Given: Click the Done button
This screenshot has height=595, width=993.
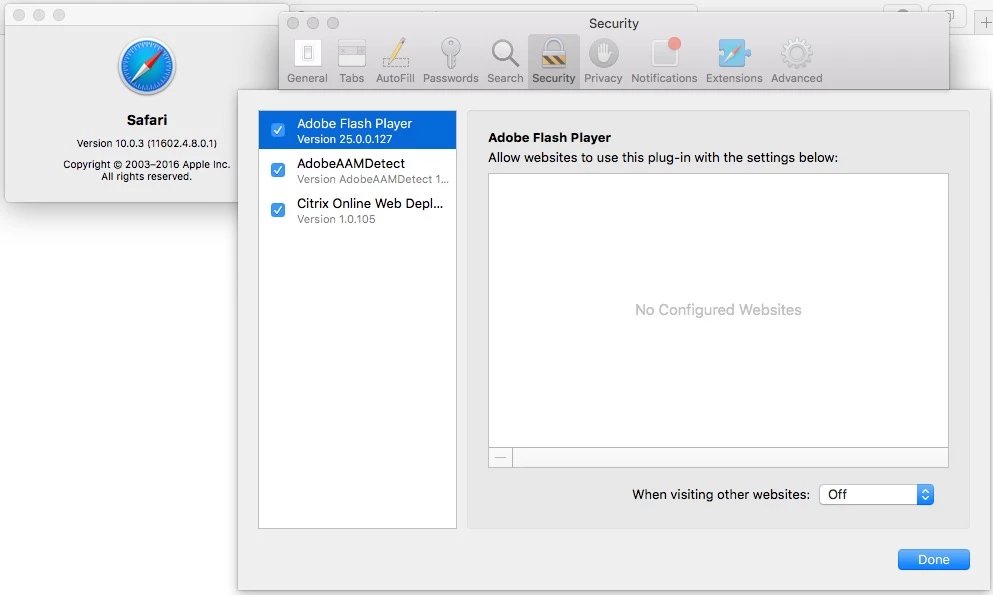Looking at the screenshot, I should click(x=933, y=560).
